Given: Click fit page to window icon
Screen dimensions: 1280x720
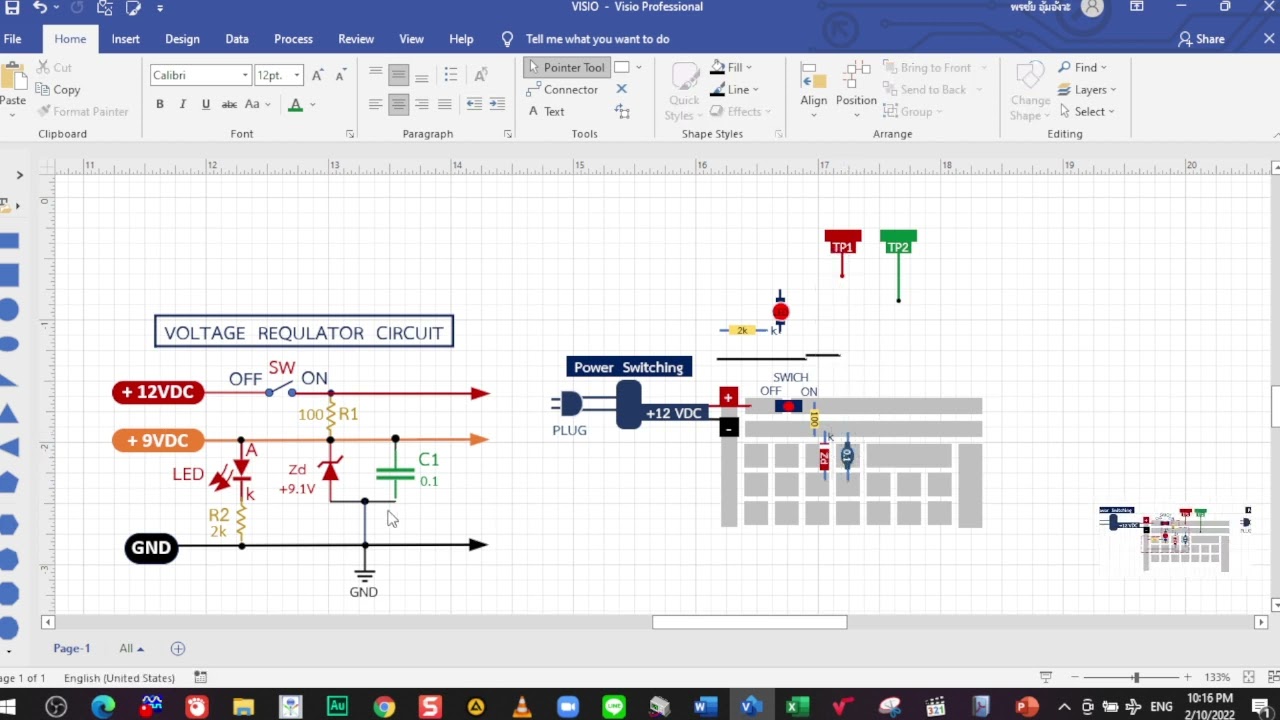Looking at the screenshot, I should 1247,677.
